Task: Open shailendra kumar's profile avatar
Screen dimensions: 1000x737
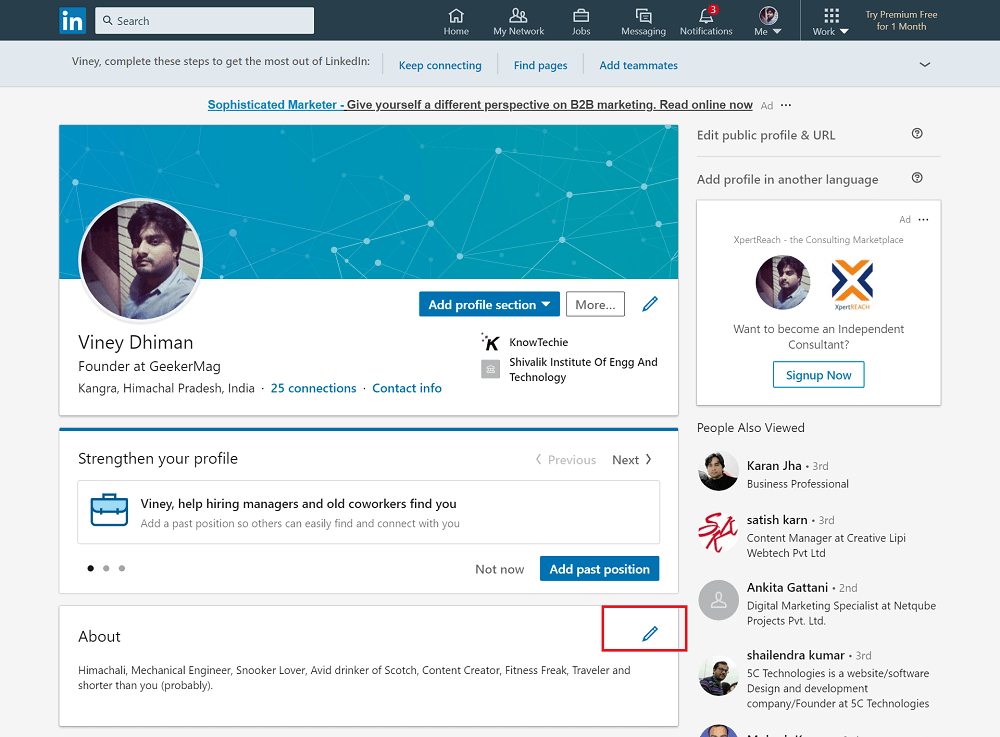Action: pyautogui.click(x=718, y=675)
